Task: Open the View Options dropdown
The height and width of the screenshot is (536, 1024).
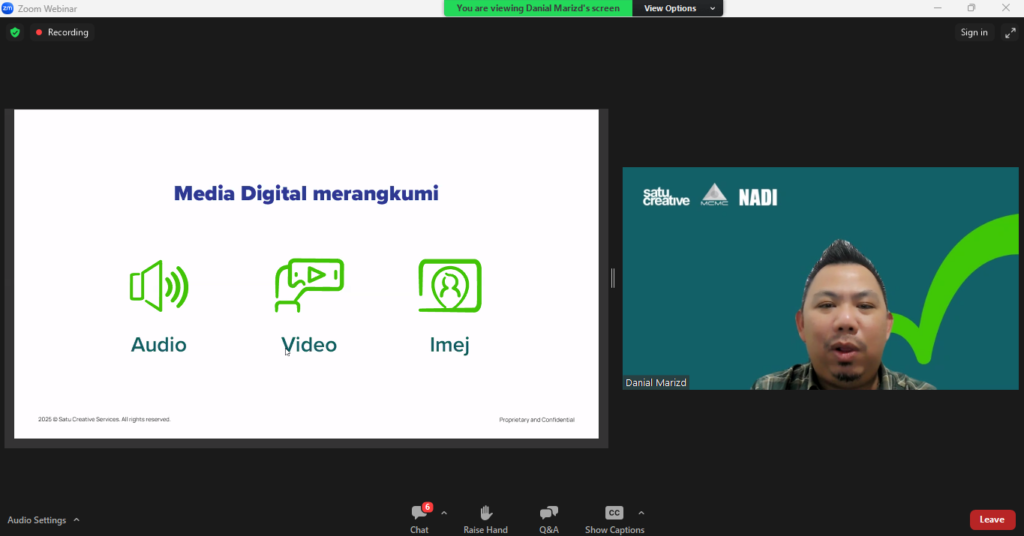Action: tap(677, 8)
